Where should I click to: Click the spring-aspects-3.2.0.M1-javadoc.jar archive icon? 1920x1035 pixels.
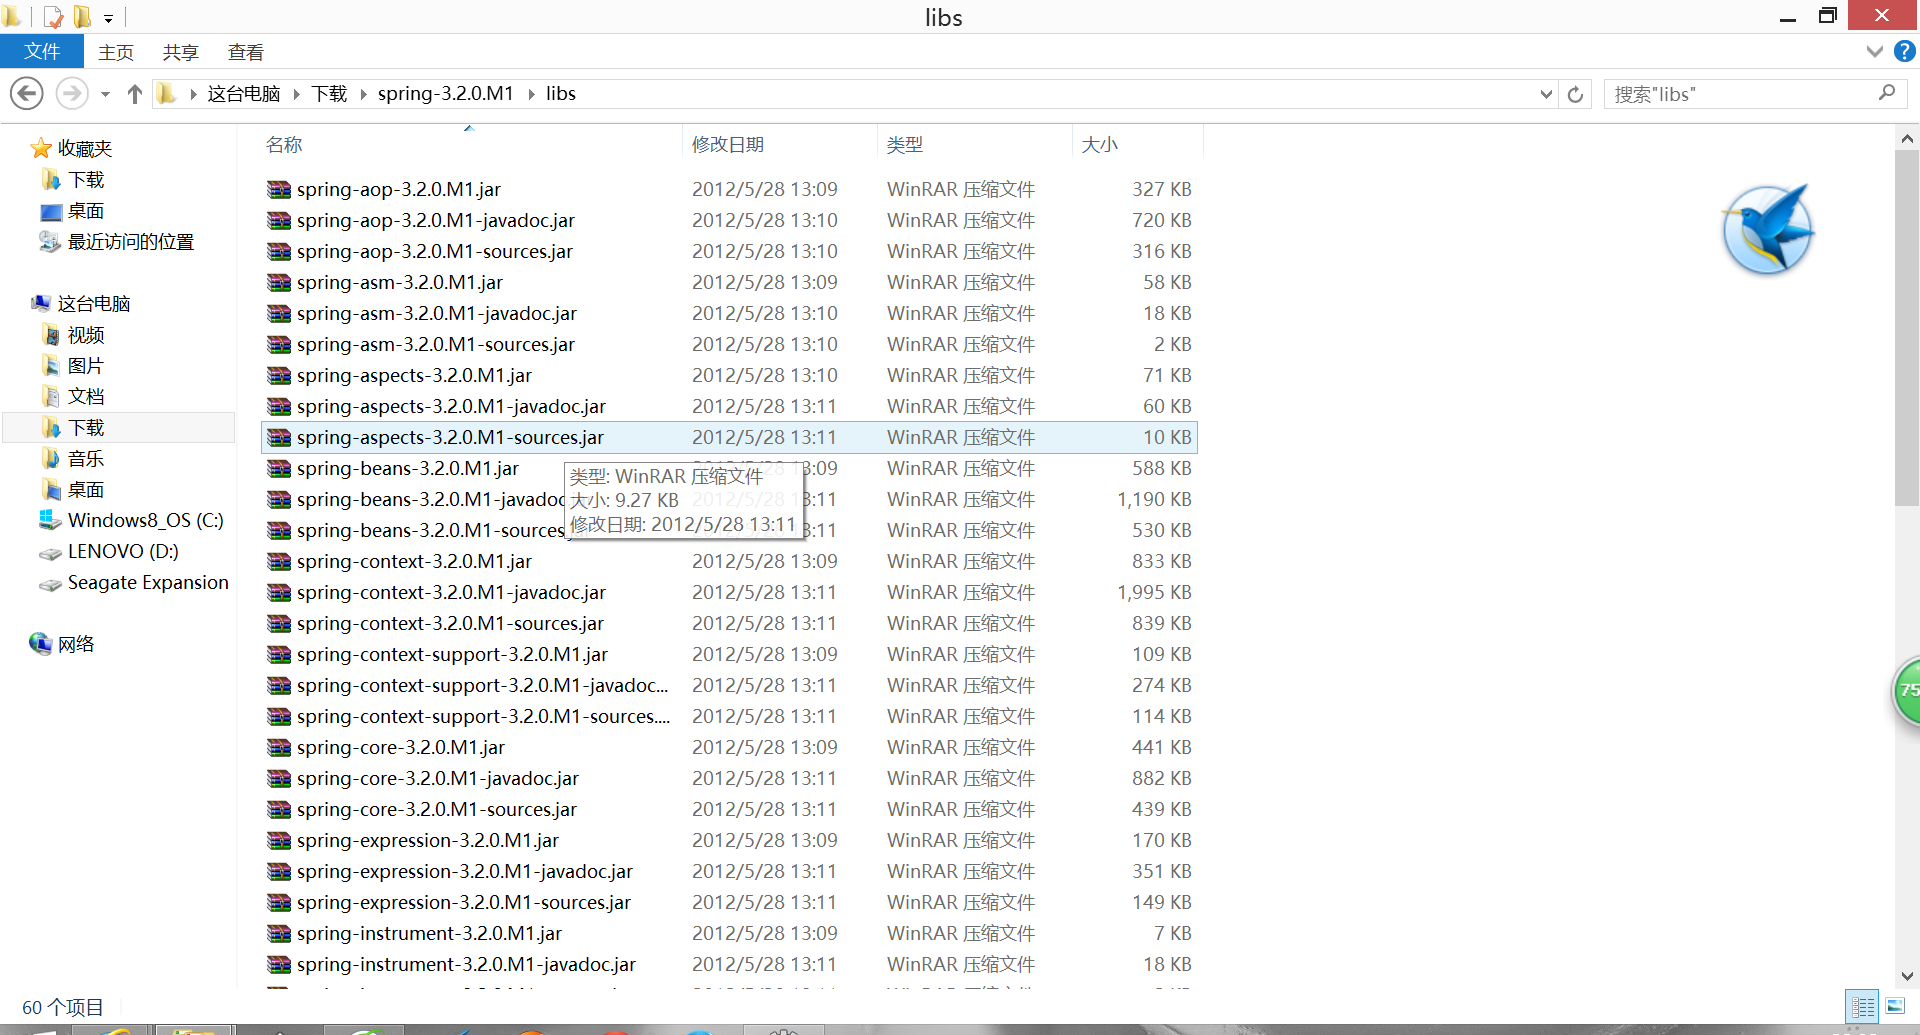point(279,407)
